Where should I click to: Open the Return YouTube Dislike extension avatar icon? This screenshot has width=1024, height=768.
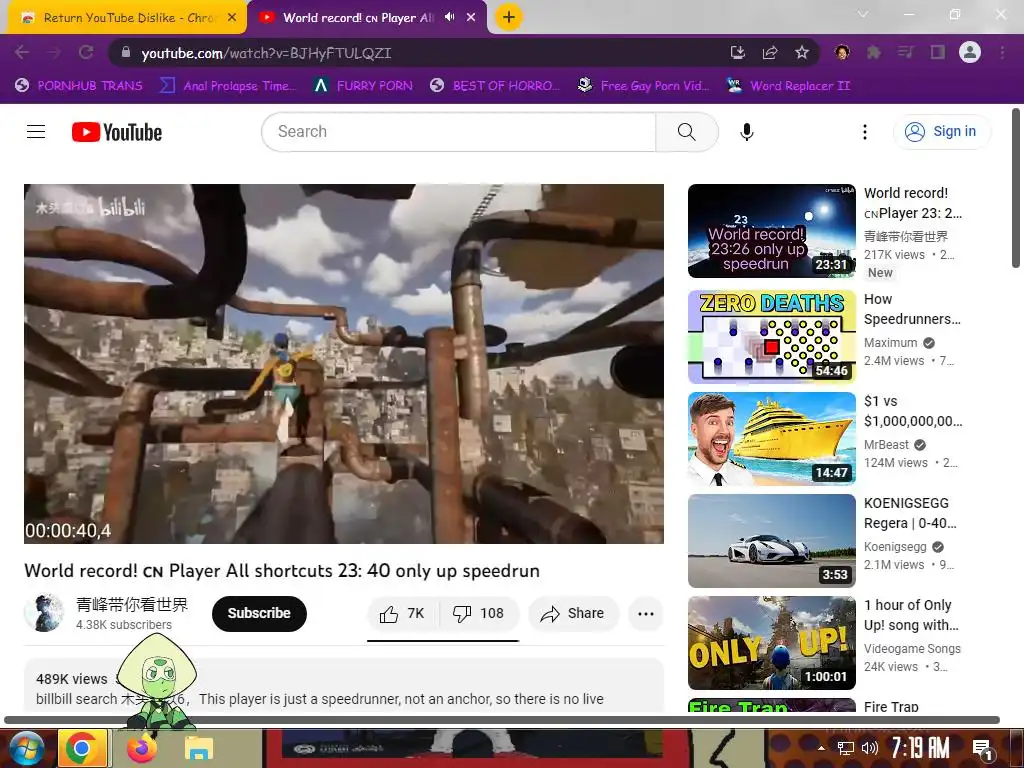pos(842,52)
